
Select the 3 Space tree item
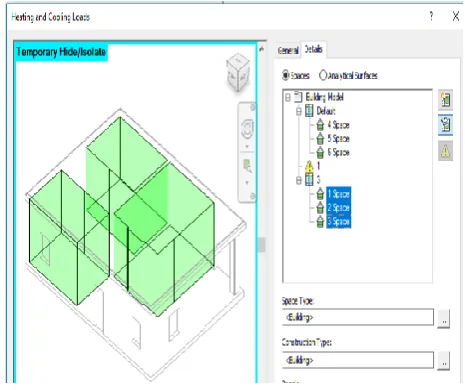coord(338,221)
